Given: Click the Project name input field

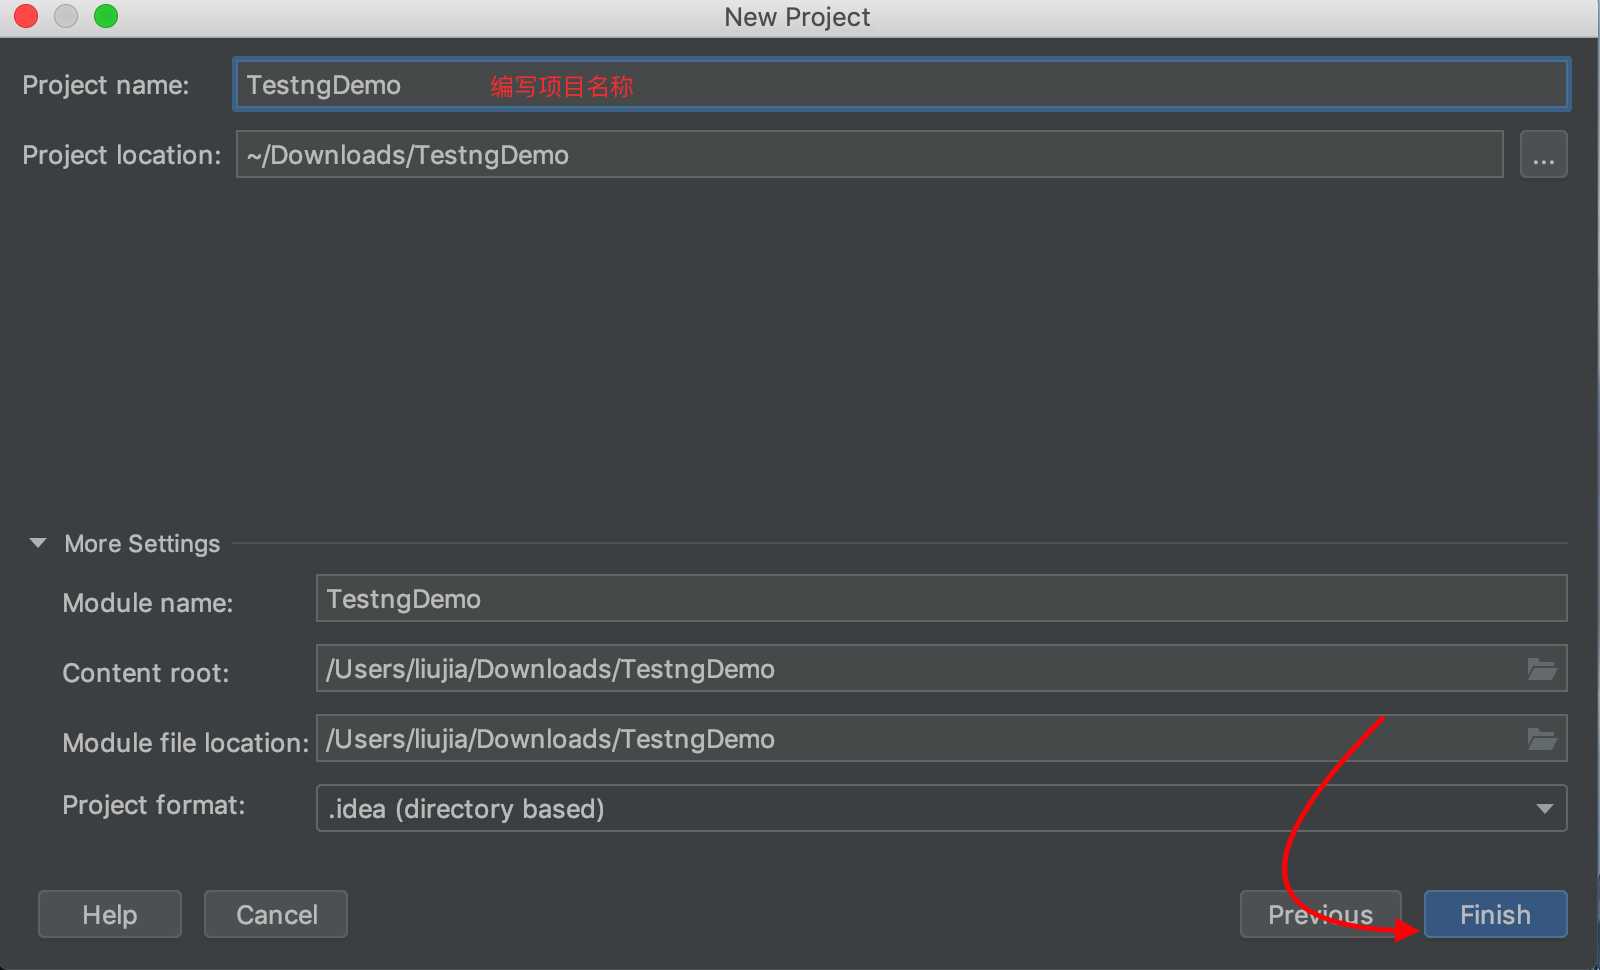Looking at the screenshot, I should [901, 85].
